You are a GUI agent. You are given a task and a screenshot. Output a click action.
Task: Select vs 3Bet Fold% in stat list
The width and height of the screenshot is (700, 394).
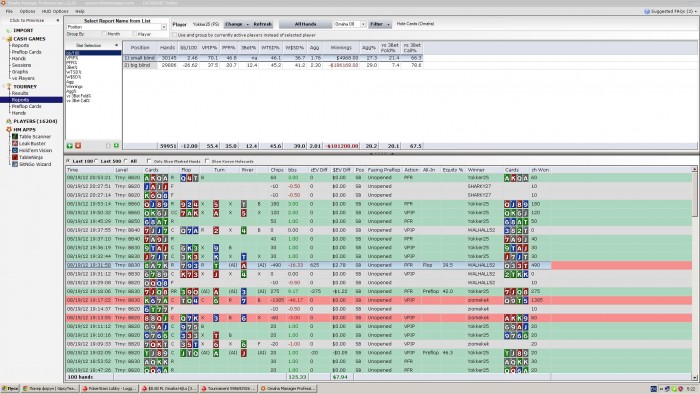tap(79, 96)
